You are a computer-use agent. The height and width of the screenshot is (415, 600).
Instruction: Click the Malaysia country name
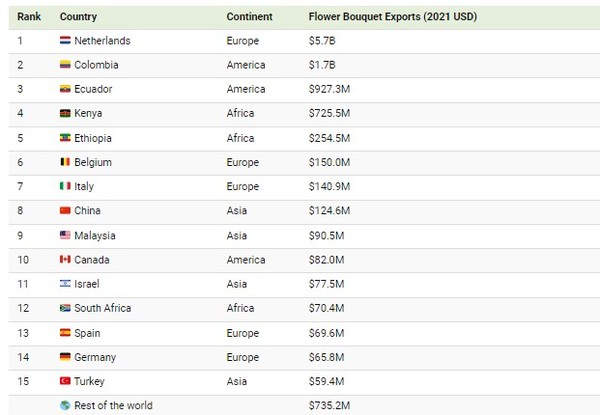pyautogui.click(x=95, y=236)
